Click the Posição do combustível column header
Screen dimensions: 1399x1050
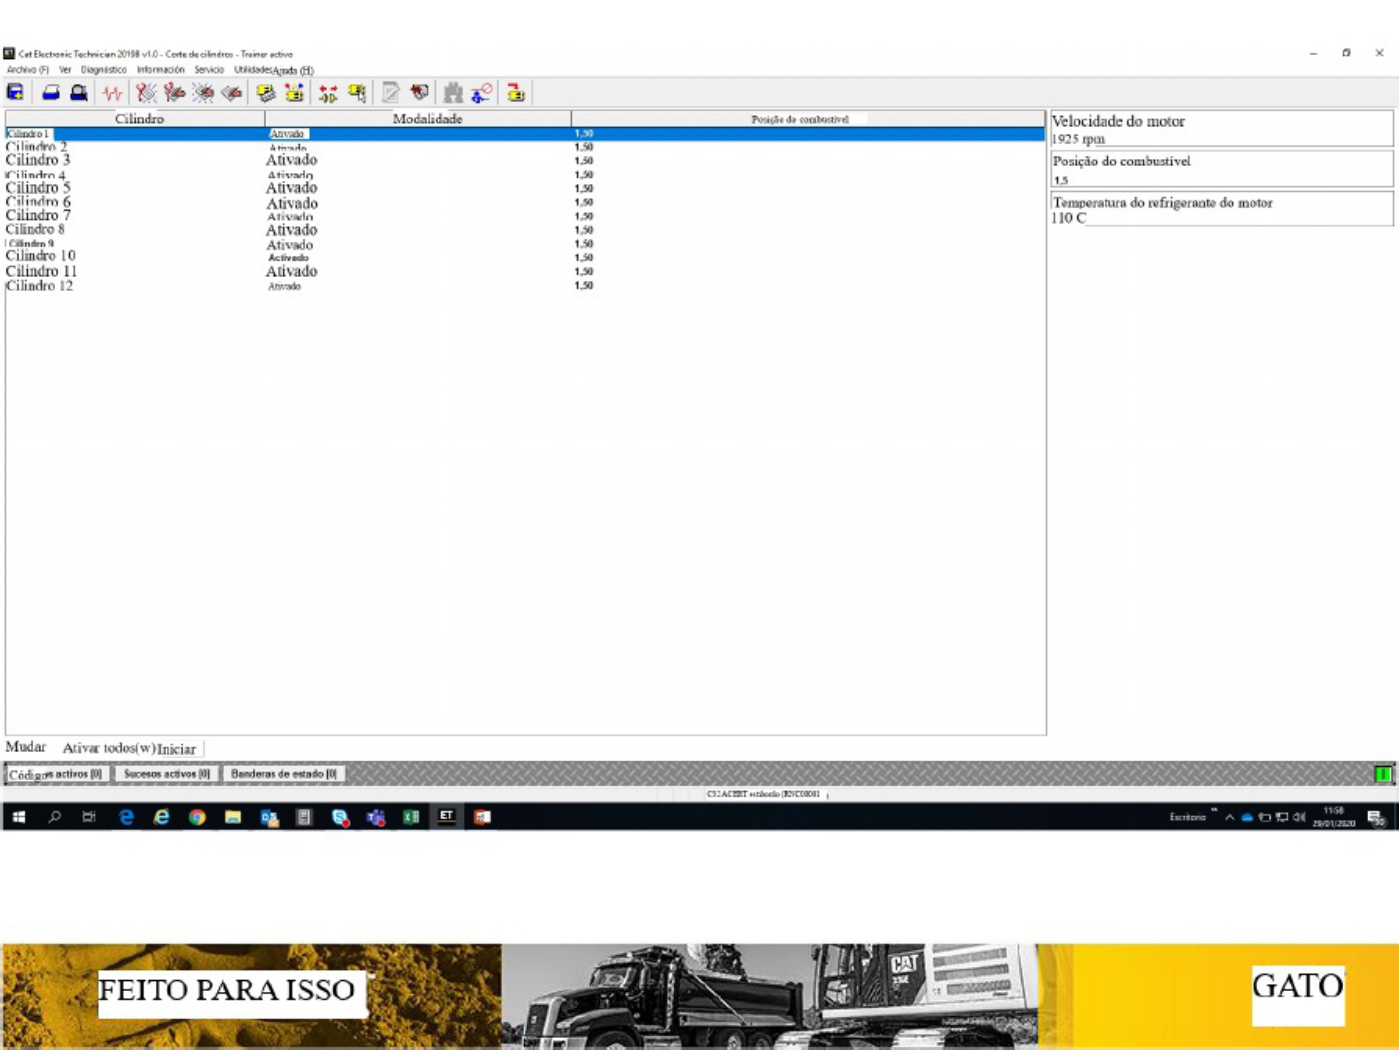click(x=808, y=119)
